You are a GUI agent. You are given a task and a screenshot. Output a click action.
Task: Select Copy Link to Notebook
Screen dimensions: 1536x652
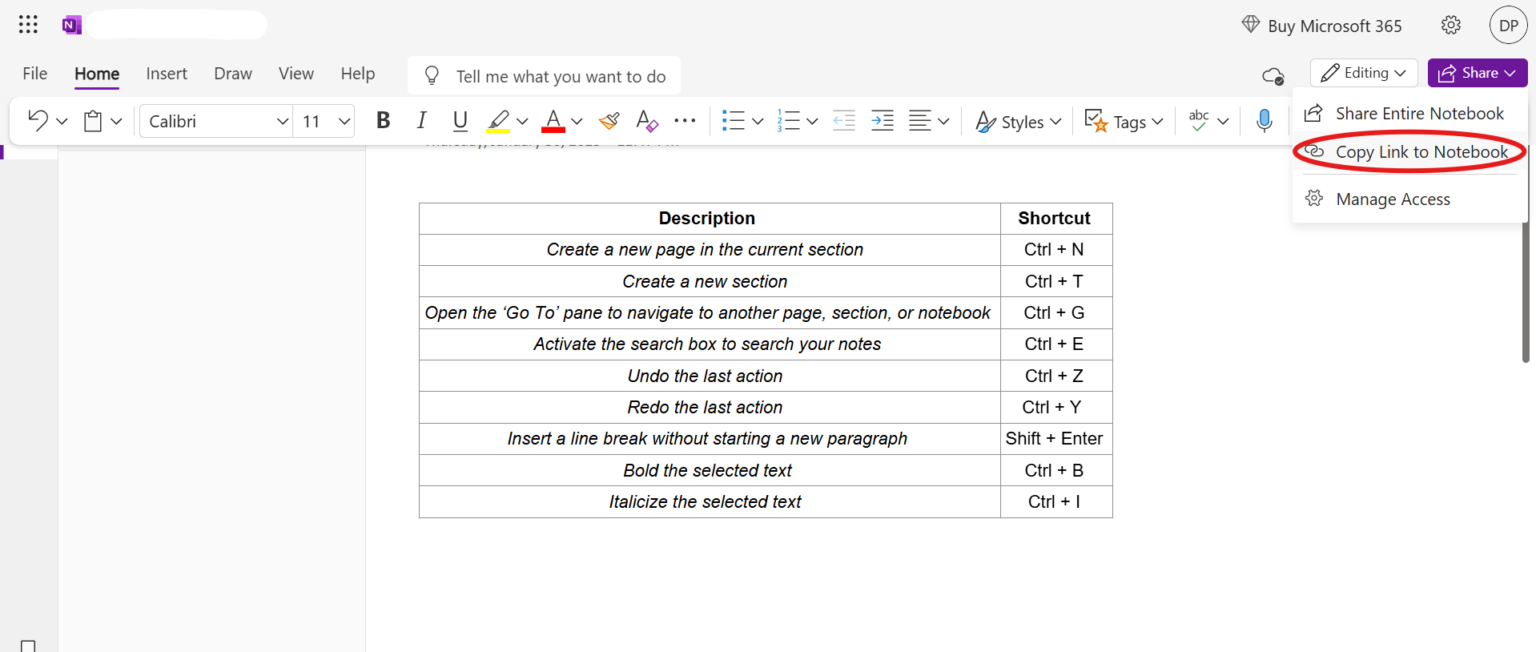point(1423,151)
